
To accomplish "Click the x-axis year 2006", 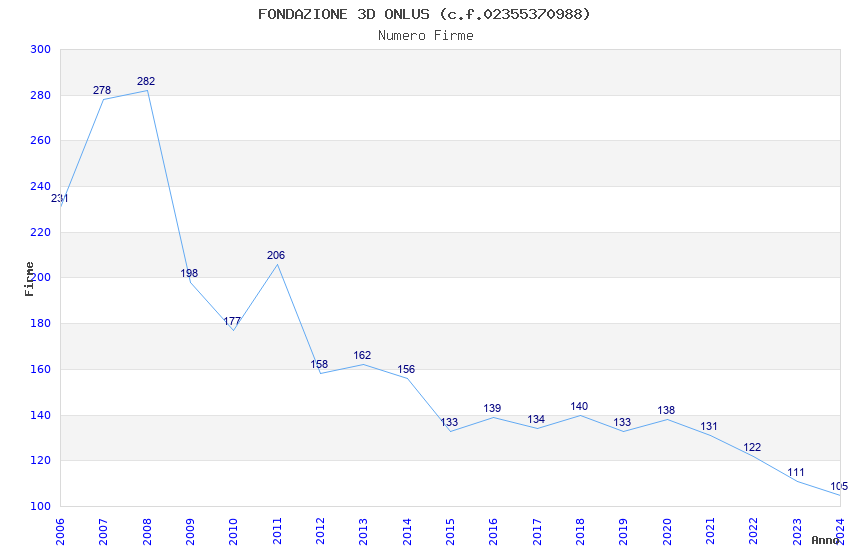I will click(x=60, y=532).
